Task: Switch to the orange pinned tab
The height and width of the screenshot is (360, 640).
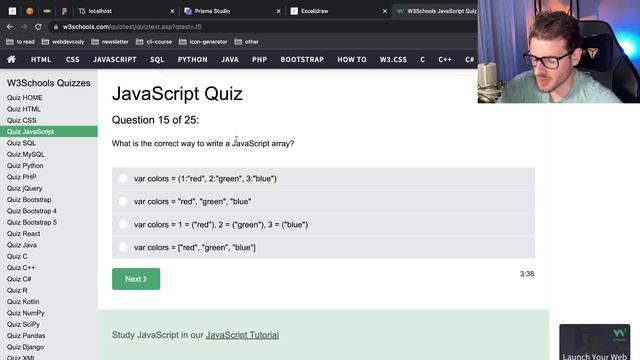Action: (29, 11)
